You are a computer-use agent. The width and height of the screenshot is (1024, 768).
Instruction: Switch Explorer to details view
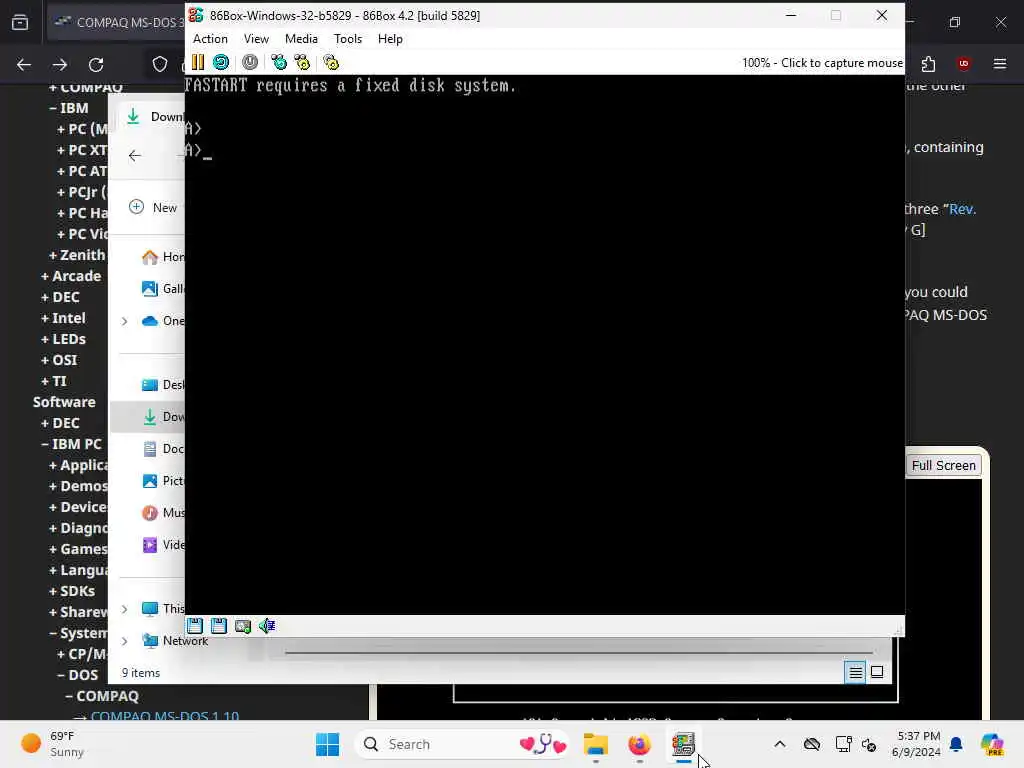click(856, 672)
